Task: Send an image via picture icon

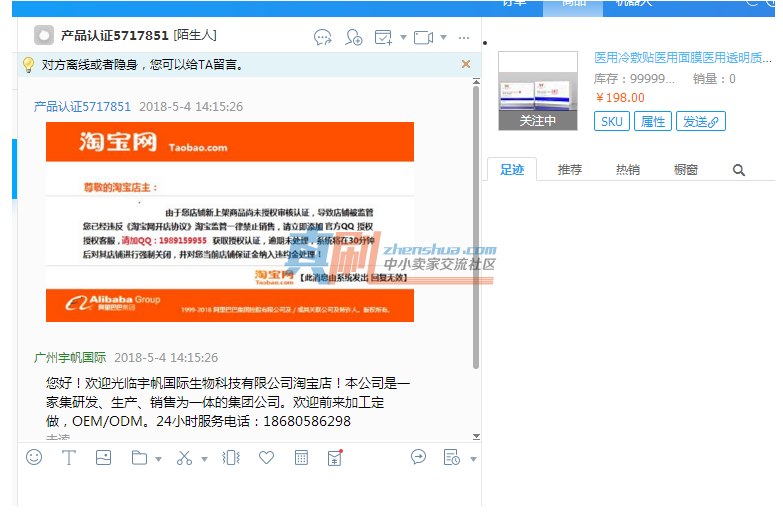Action: pos(103,458)
